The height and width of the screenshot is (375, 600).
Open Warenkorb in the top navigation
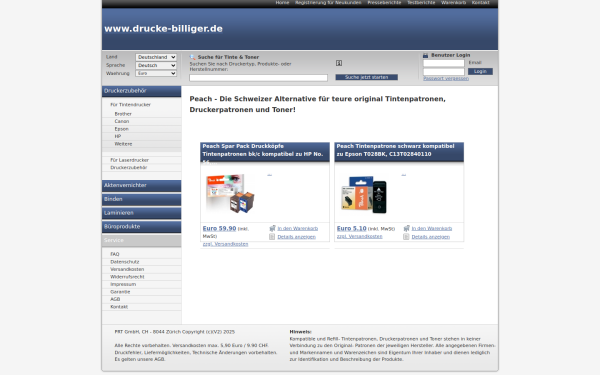[x=453, y=3]
